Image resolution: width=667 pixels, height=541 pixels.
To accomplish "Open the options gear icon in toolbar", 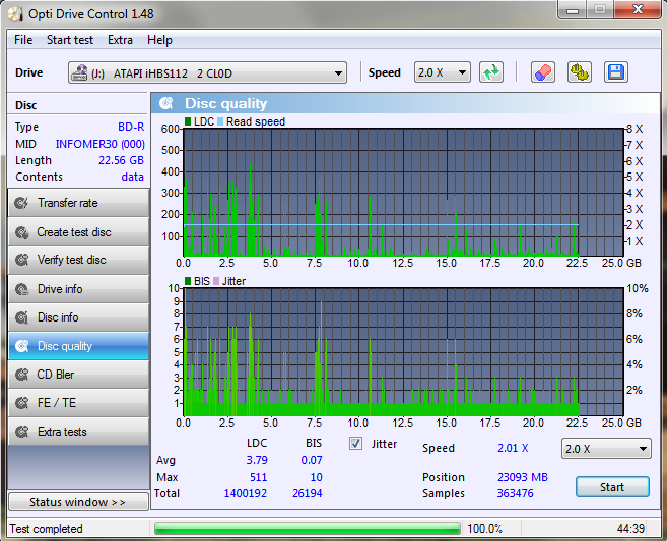I will pyautogui.click(x=579, y=72).
